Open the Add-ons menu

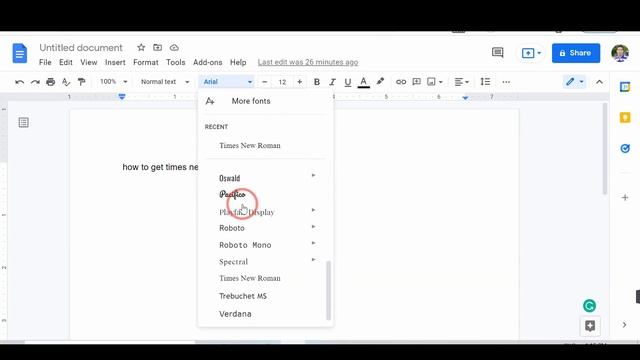pos(207,62)
